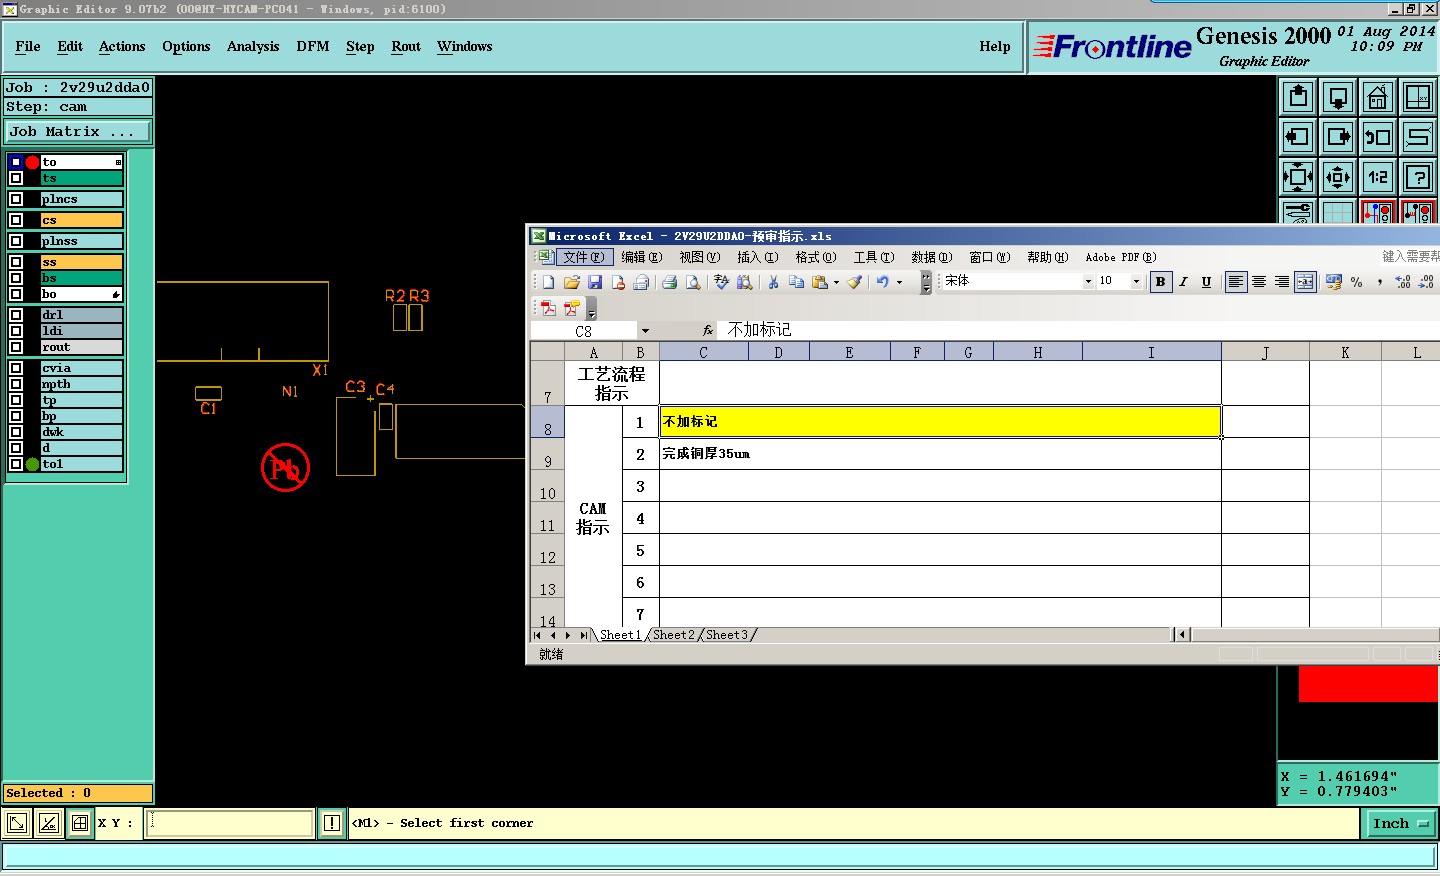Toggle visibility checkbox for layer plnss
The image size is (1440, 876).
[x=16, y=241]
